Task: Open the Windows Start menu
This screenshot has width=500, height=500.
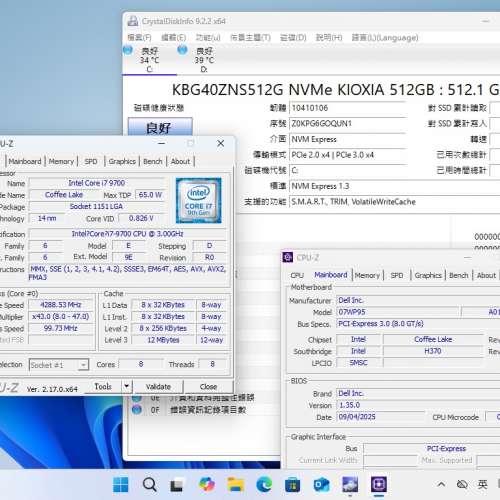Action: pos(121,484)
